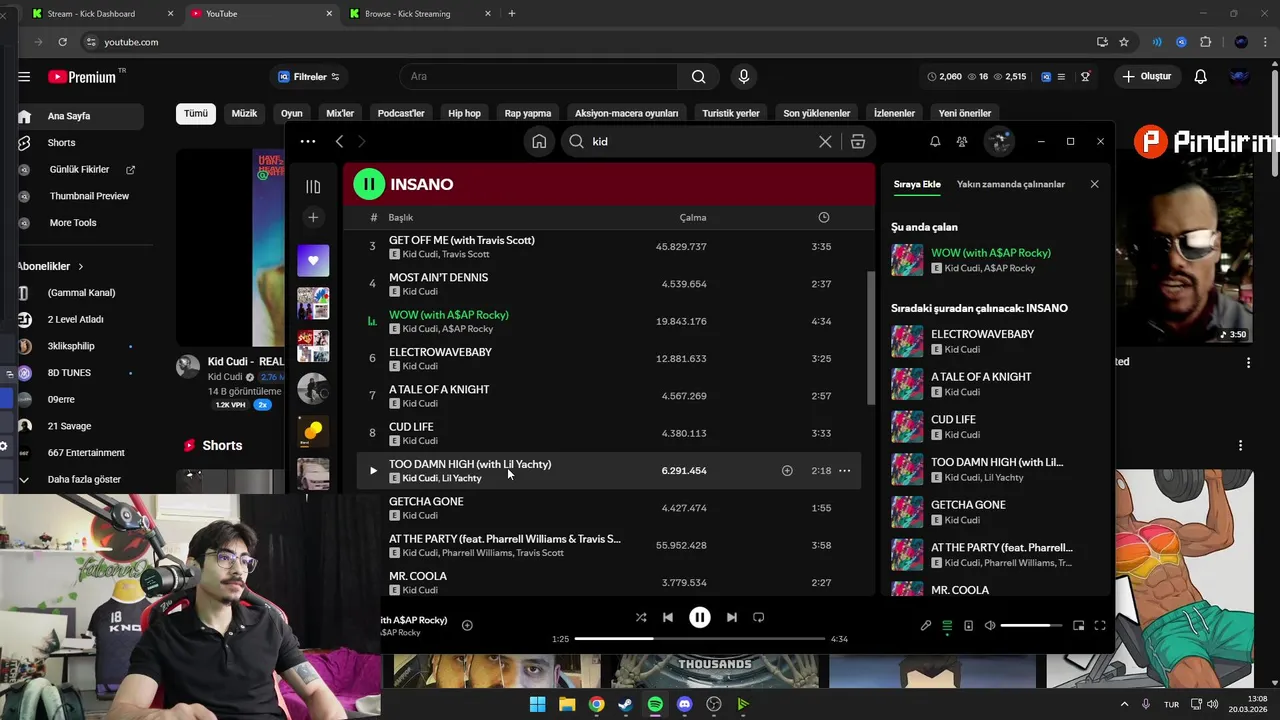
Task: Open new browser tab with plus button
Action: pos(511,14)
